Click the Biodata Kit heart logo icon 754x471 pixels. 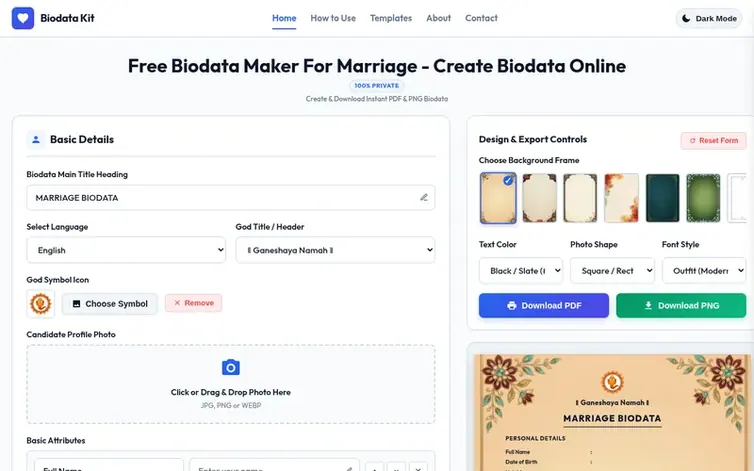coord(23,18)
